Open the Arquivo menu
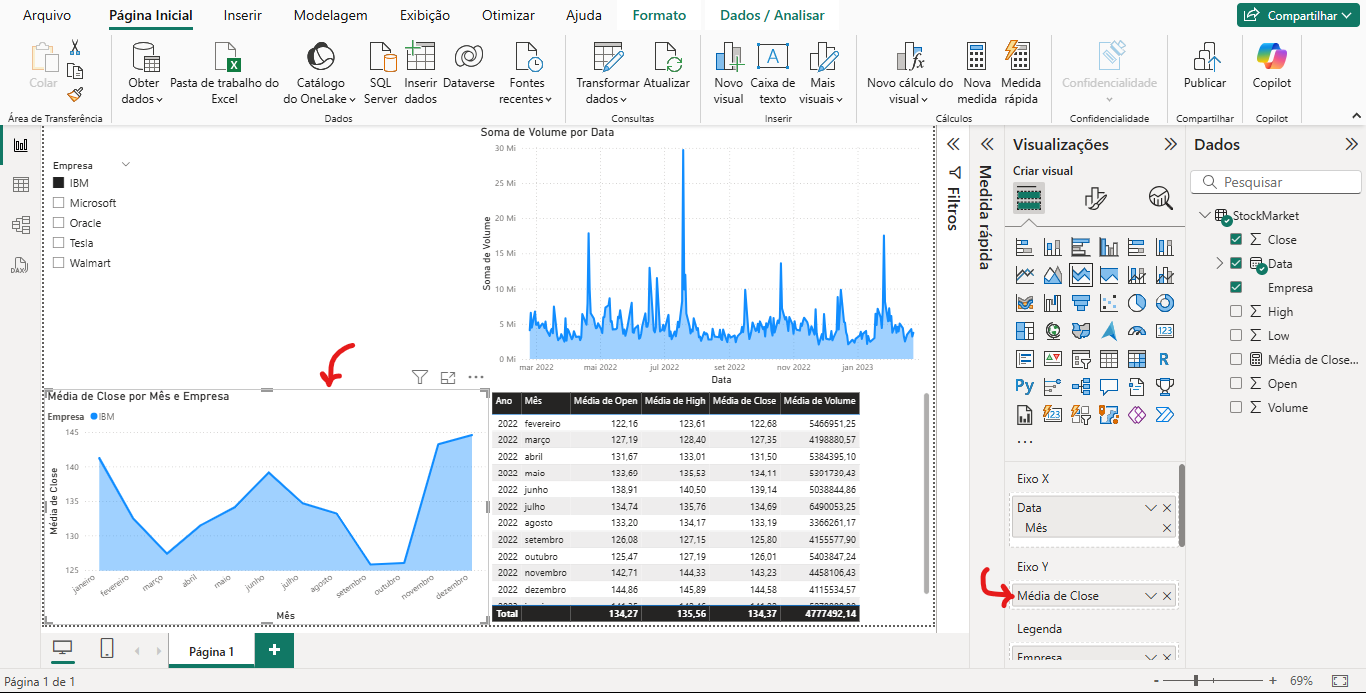 click(x=47, y=15)
